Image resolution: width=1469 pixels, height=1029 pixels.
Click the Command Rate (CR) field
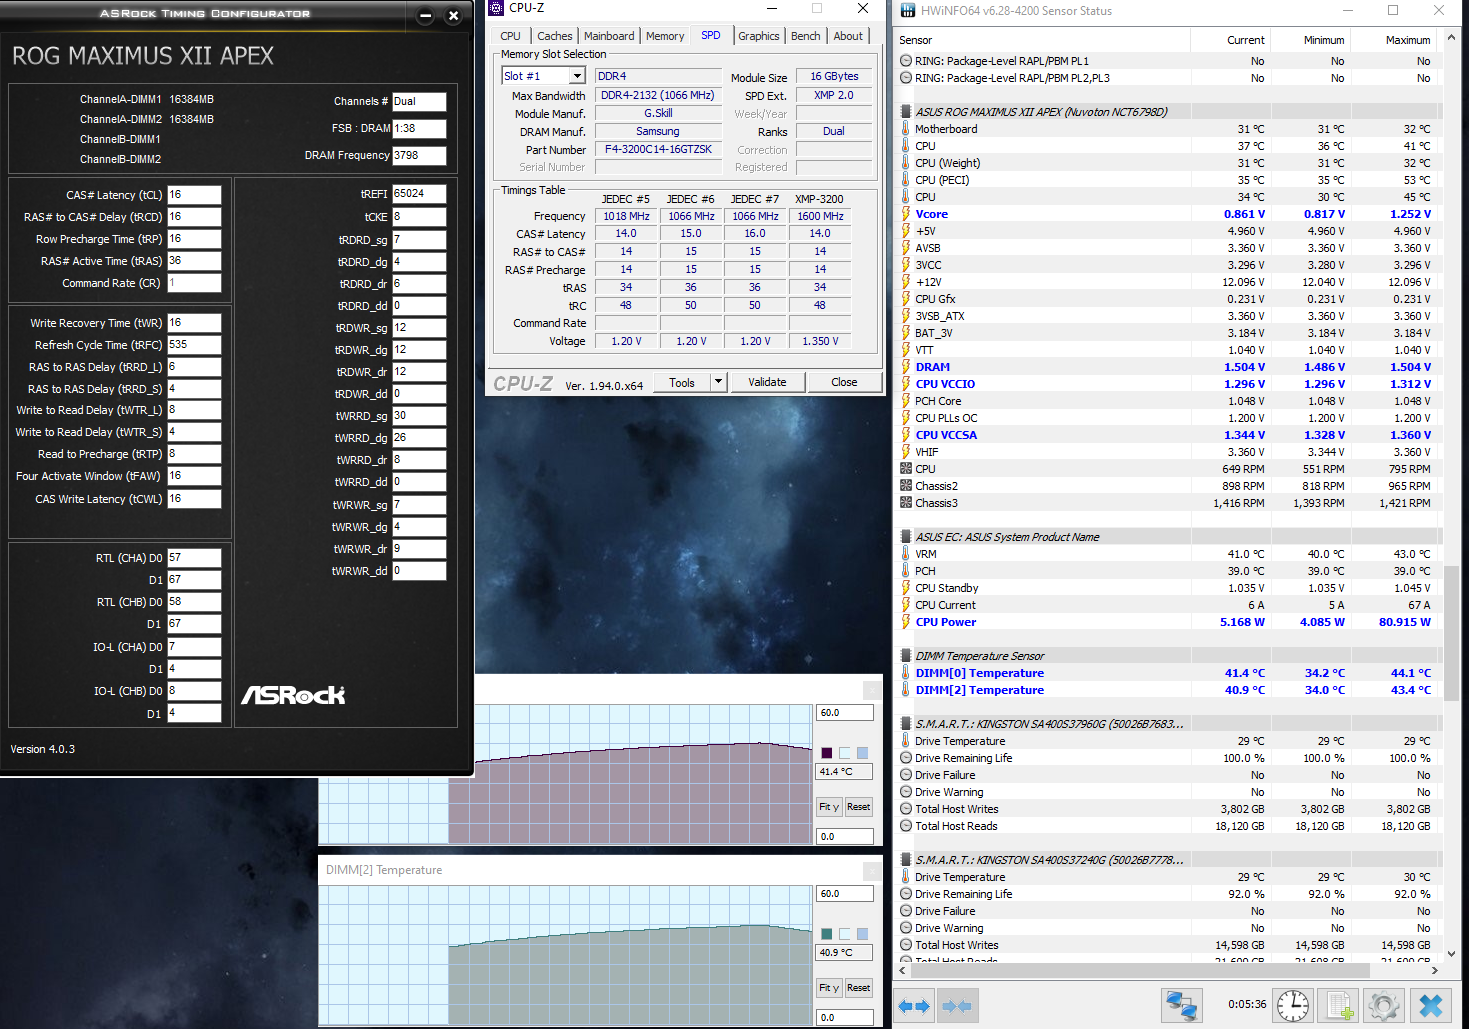coord(194,283)
